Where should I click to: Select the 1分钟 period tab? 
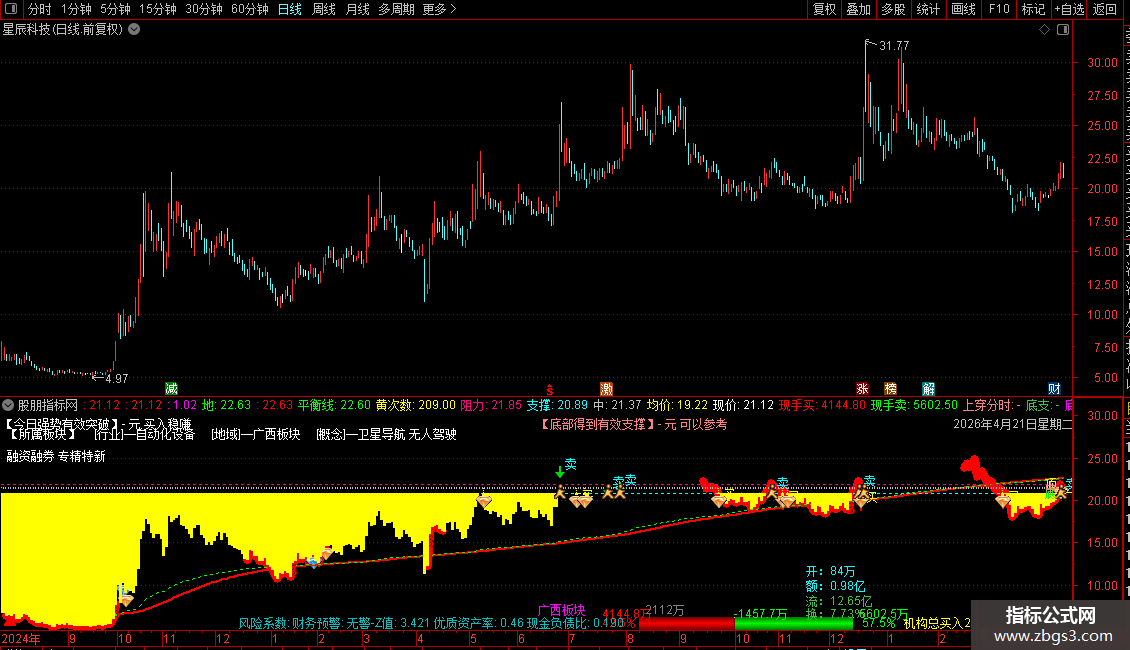(76, 9)
